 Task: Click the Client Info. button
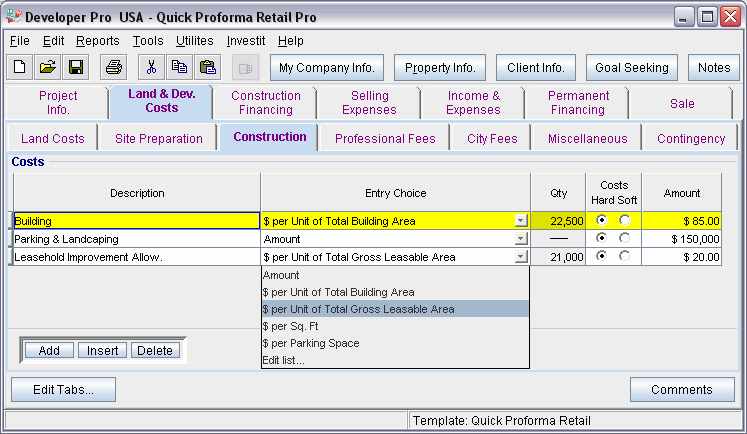pos(535,68)
